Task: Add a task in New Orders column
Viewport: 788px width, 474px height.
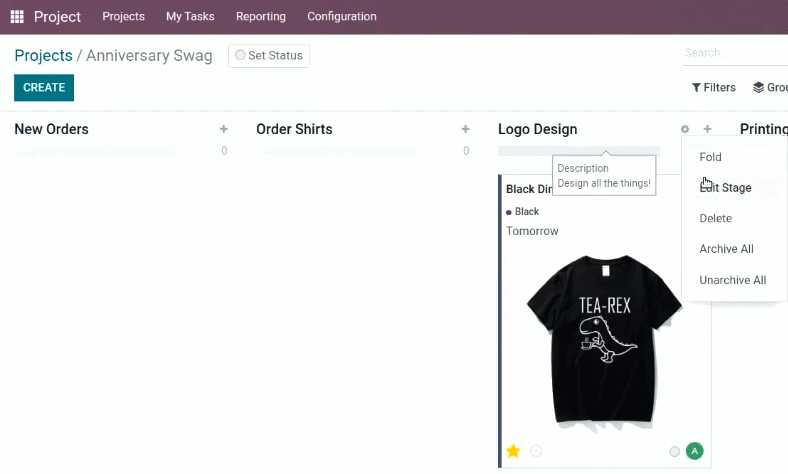Action: (x=224, y=129)
